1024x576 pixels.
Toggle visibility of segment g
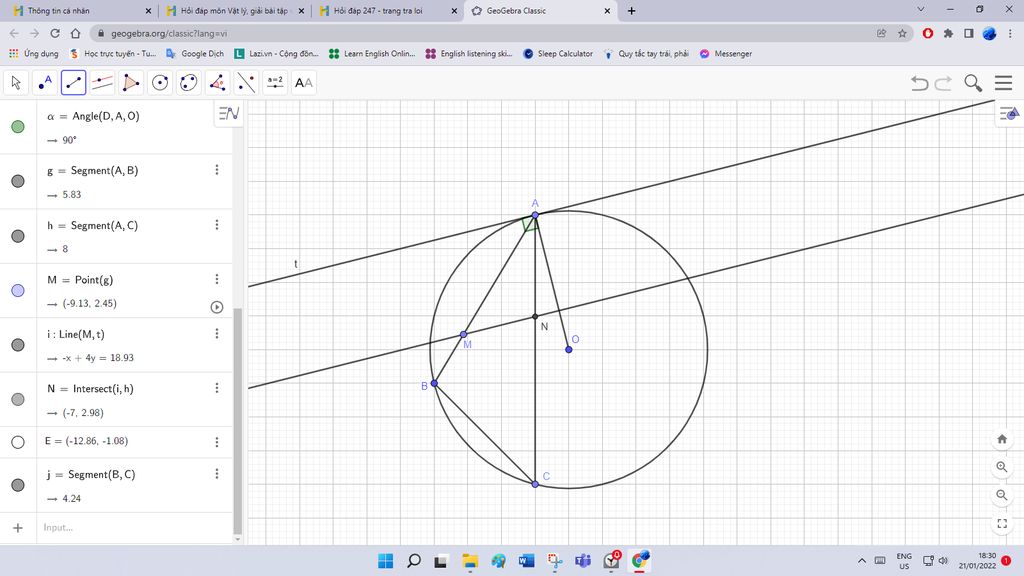tap(18, 182)
